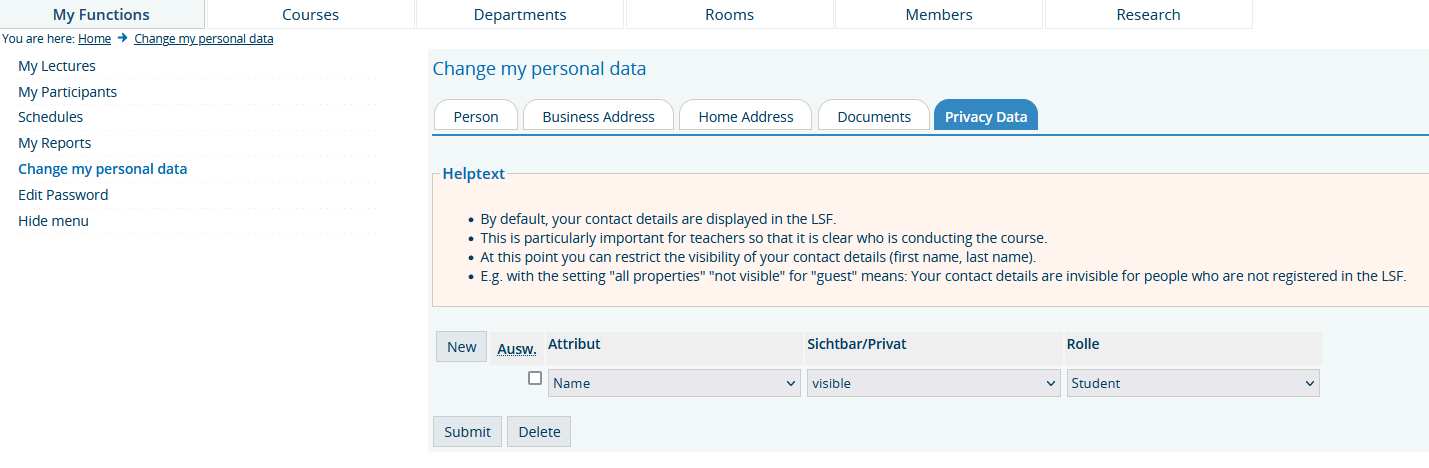The image size is (1429, 468).
Task: Open the Business Address tab
Action: 598,117
